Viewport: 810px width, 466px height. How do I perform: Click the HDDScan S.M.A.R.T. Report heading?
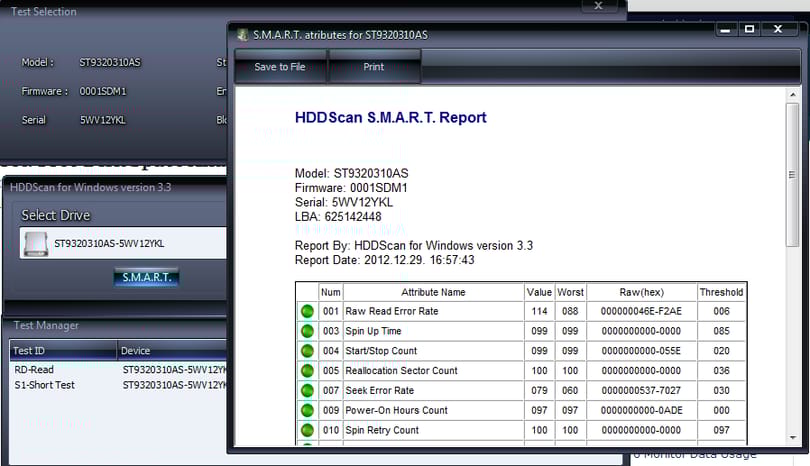391,117
